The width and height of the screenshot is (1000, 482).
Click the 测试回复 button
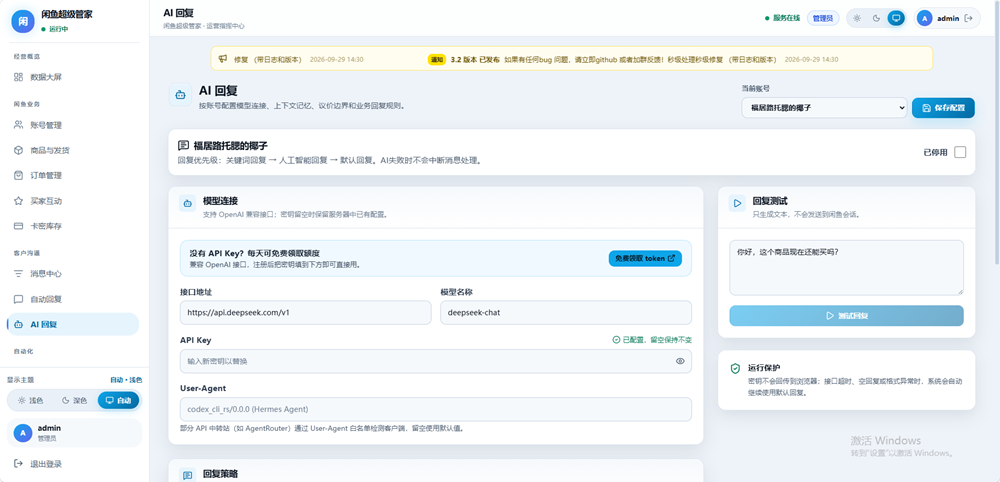tap(846, 316)
